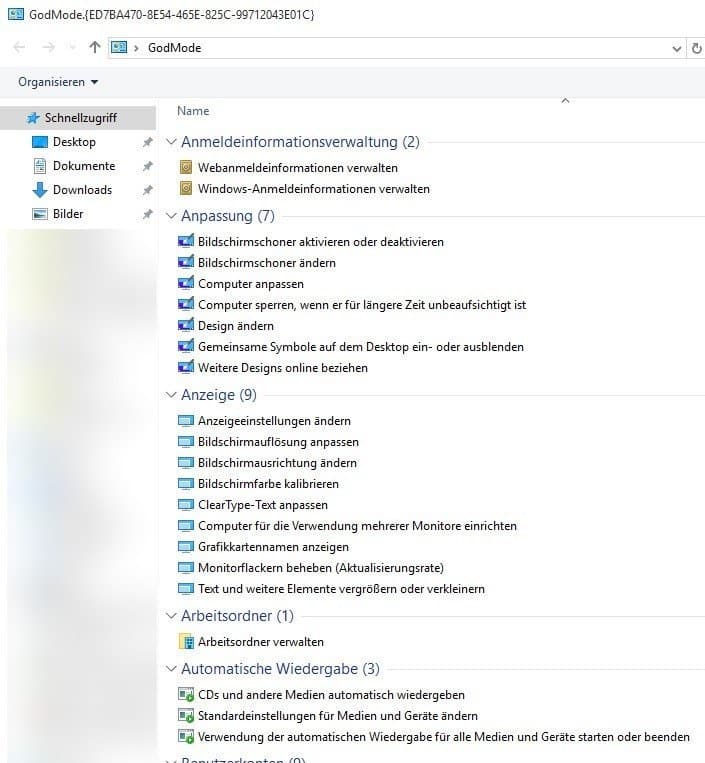Open the recent locations dropdown arrow
The width and height of the screenshot is (705, 763).
72,47
